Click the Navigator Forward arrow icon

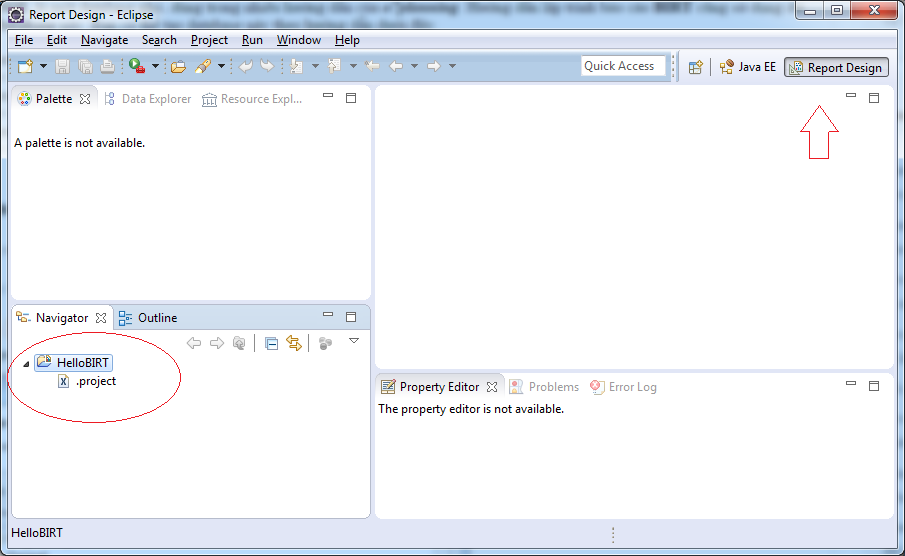pos(216,343)
